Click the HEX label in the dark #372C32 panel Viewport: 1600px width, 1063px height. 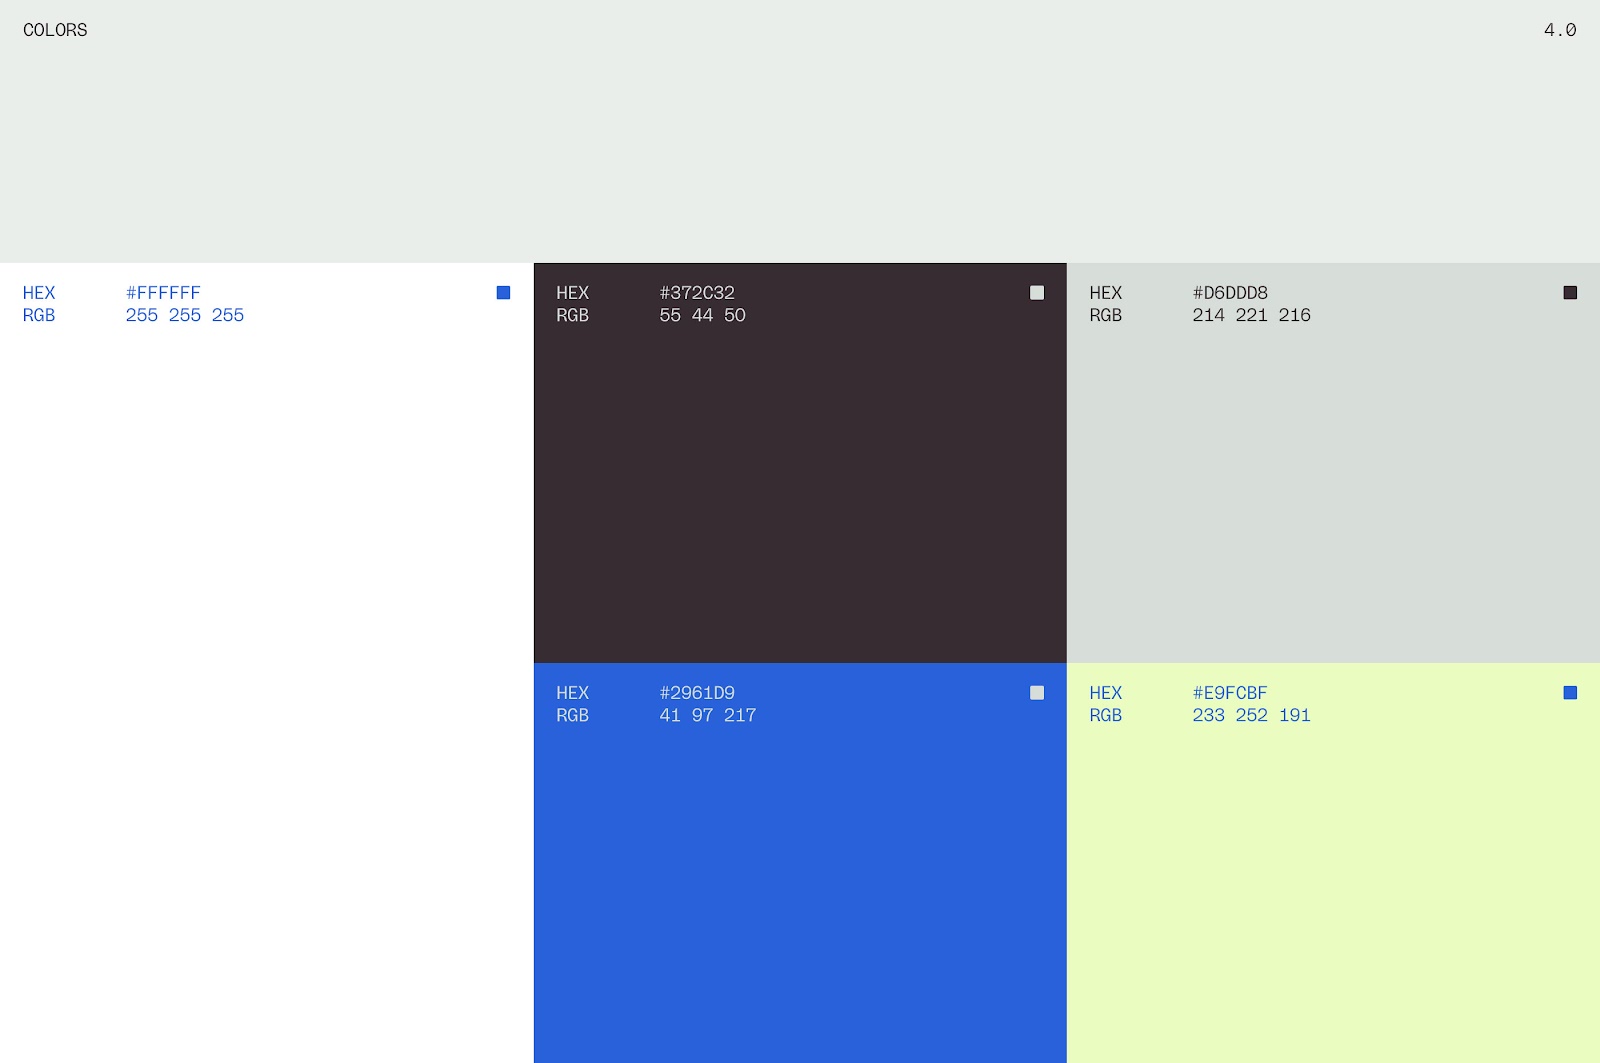[x=572, y=293]
